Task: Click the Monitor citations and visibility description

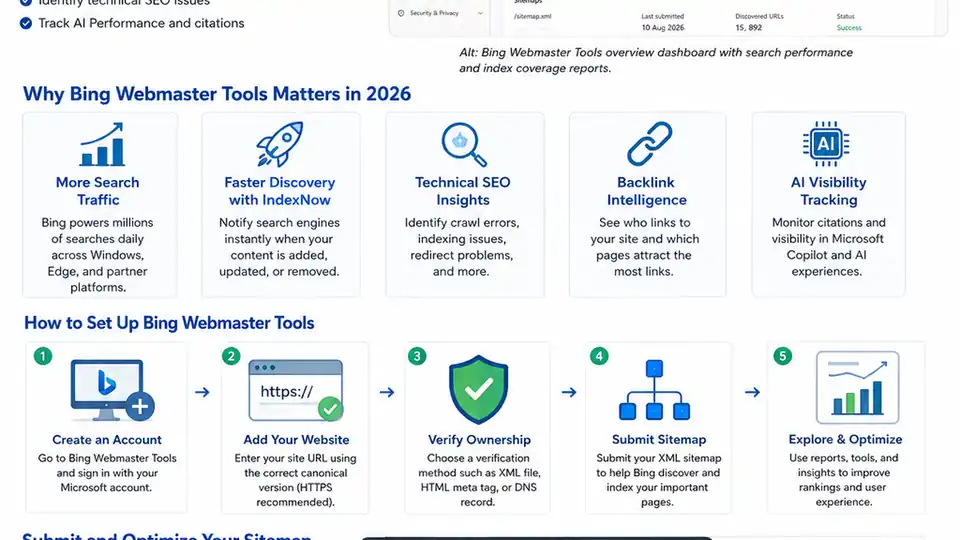Action: (x=828, y=247)
